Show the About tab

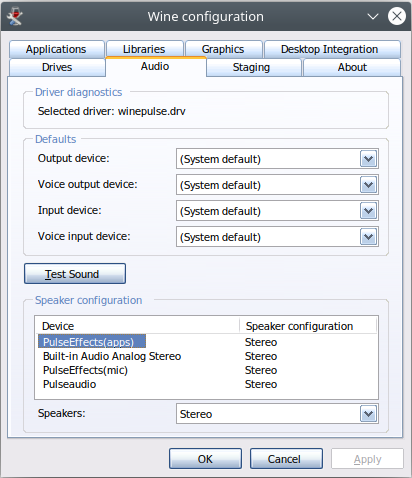[x=352, y=67]
